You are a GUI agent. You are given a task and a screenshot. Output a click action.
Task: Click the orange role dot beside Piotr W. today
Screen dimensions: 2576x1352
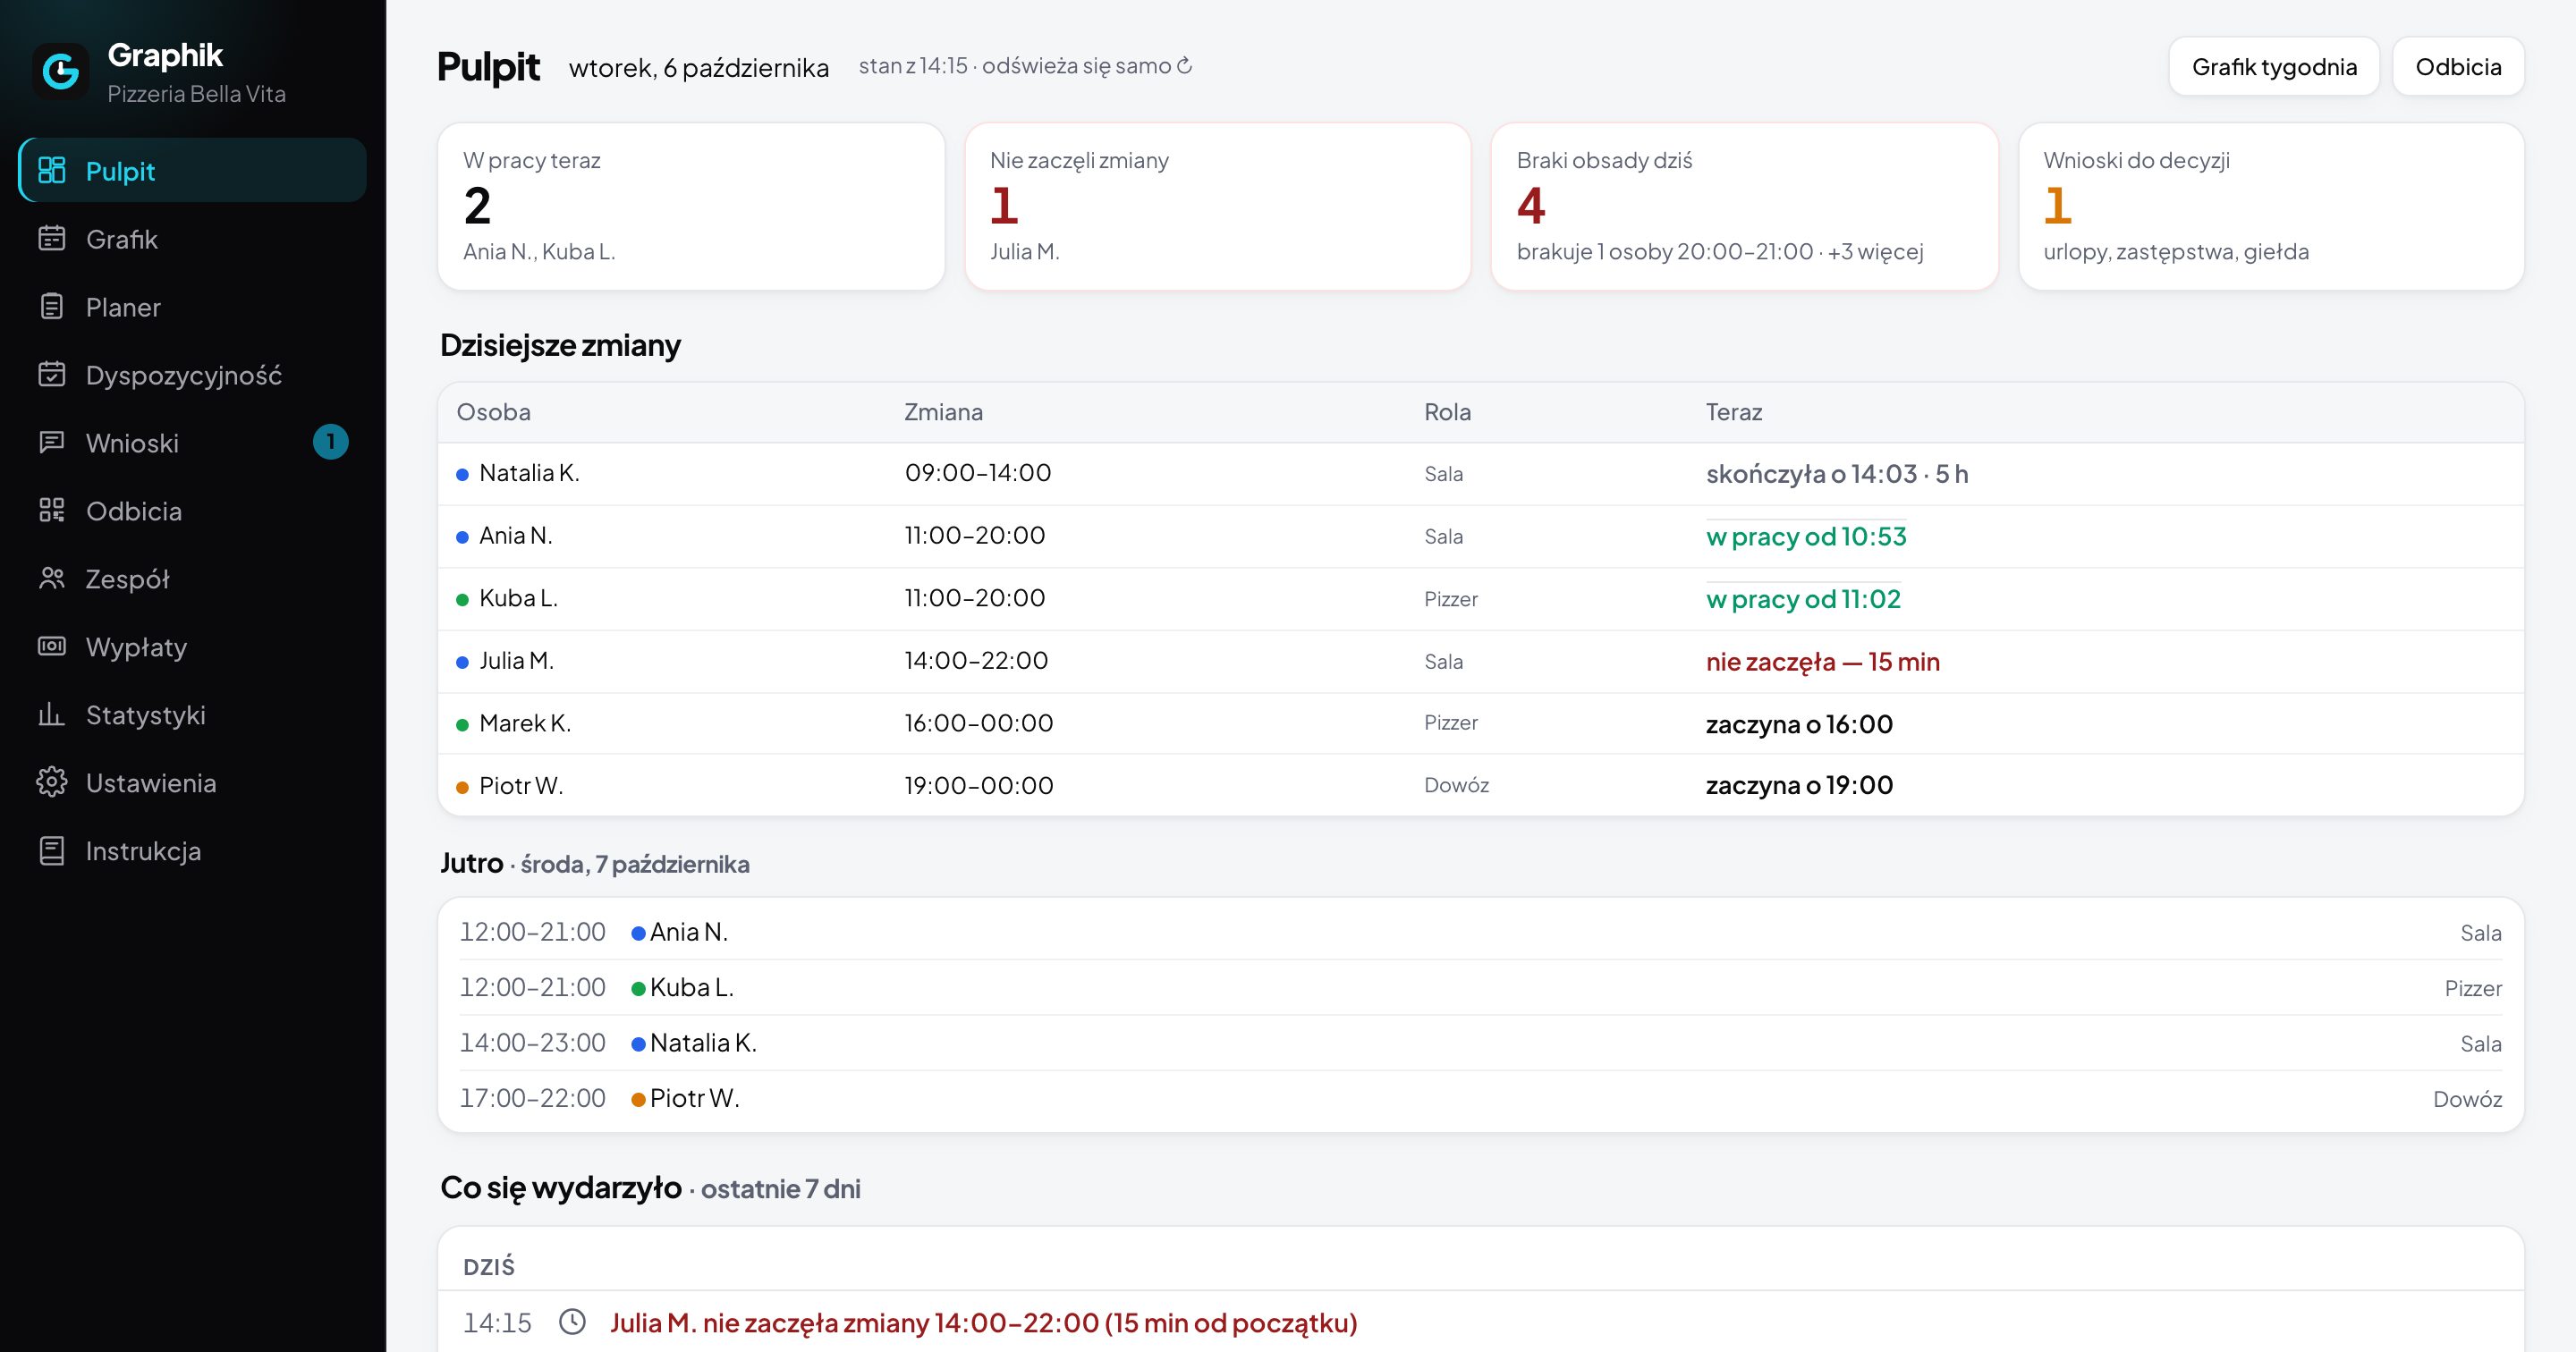pos(462,787)
